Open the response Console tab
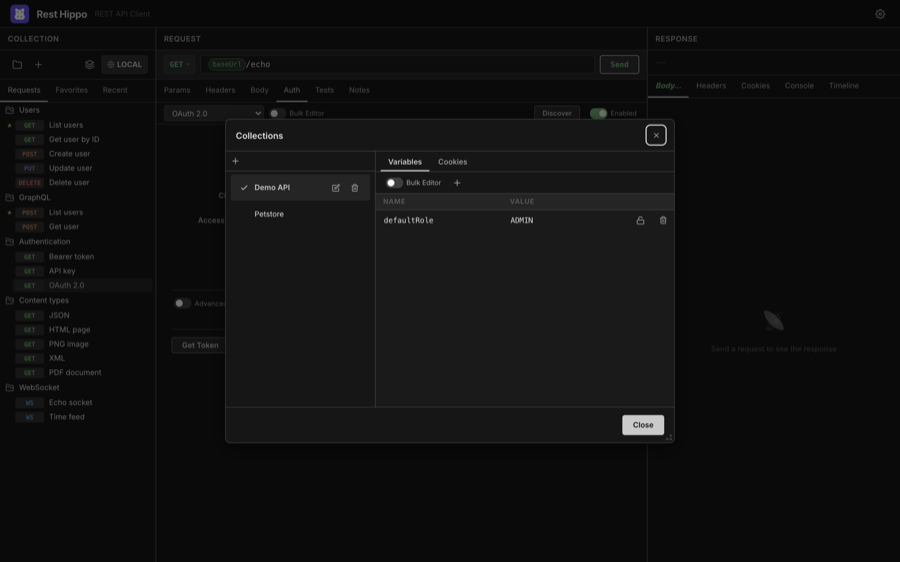The image size is (900, 562). (799, 86)
